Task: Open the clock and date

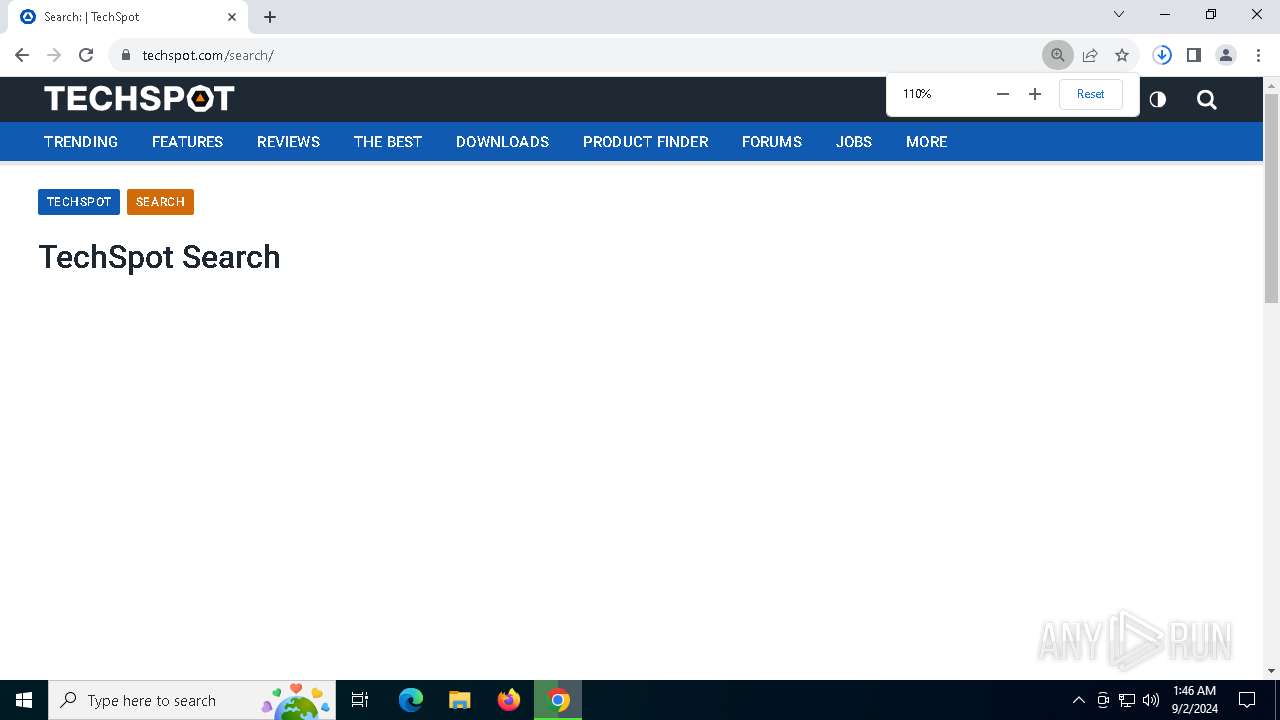Action: click(1194, 700)
